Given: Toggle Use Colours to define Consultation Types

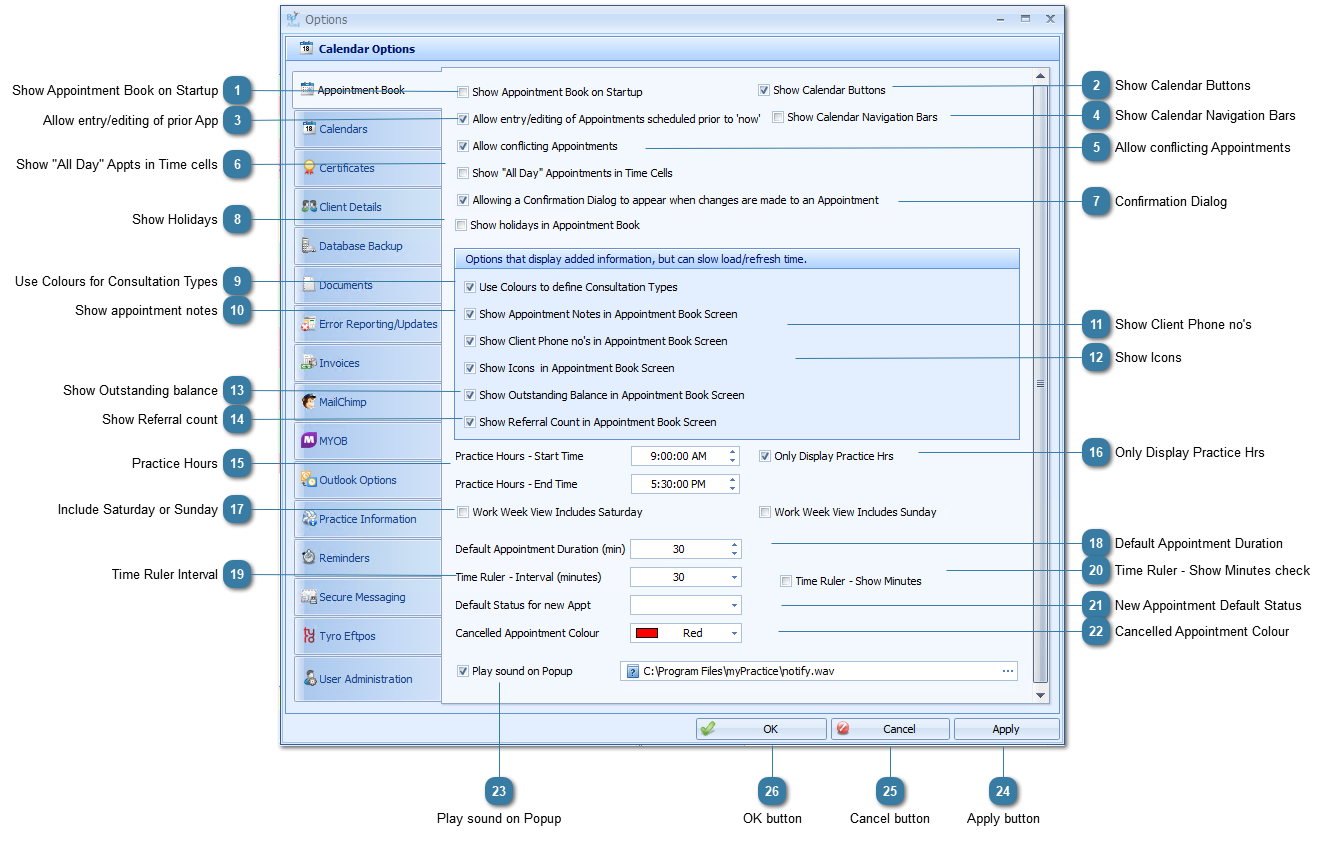Looking at the screenshot, I should (x=470, y=287).
